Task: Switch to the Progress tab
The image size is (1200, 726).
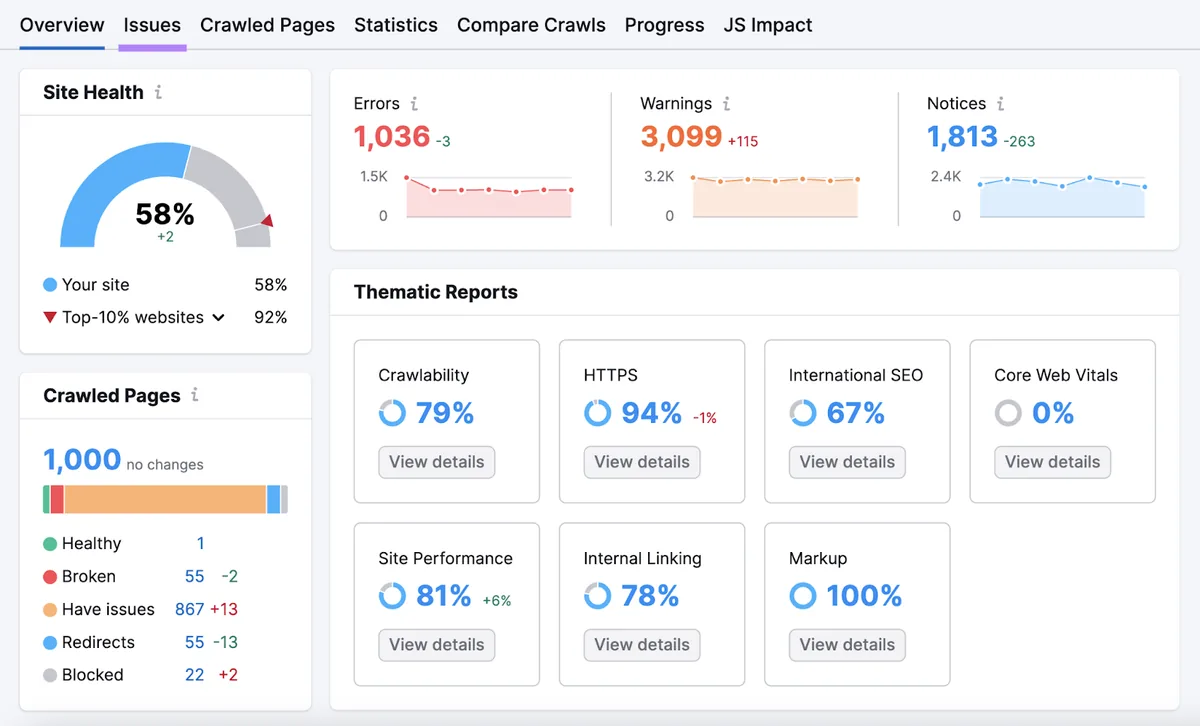Action: (x=664, y=25)
